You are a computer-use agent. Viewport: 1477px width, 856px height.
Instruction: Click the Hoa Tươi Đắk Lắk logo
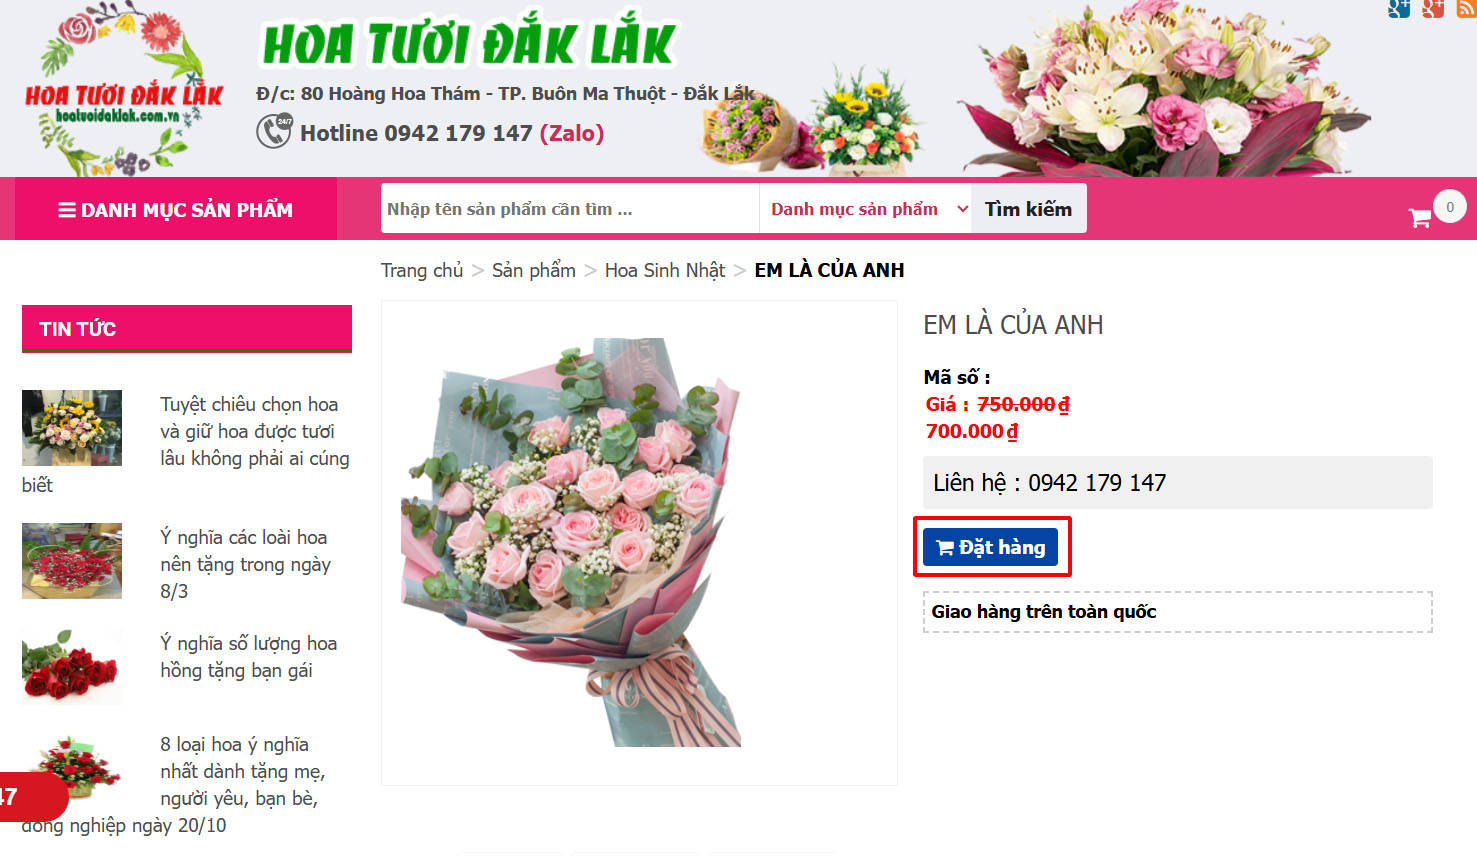click(x=123, y=90)
